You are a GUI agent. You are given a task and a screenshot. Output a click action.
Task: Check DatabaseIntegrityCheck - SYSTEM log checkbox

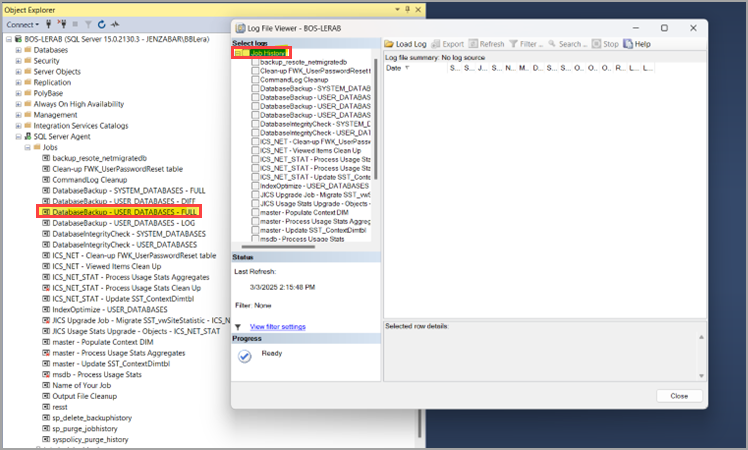coord(255,124)
